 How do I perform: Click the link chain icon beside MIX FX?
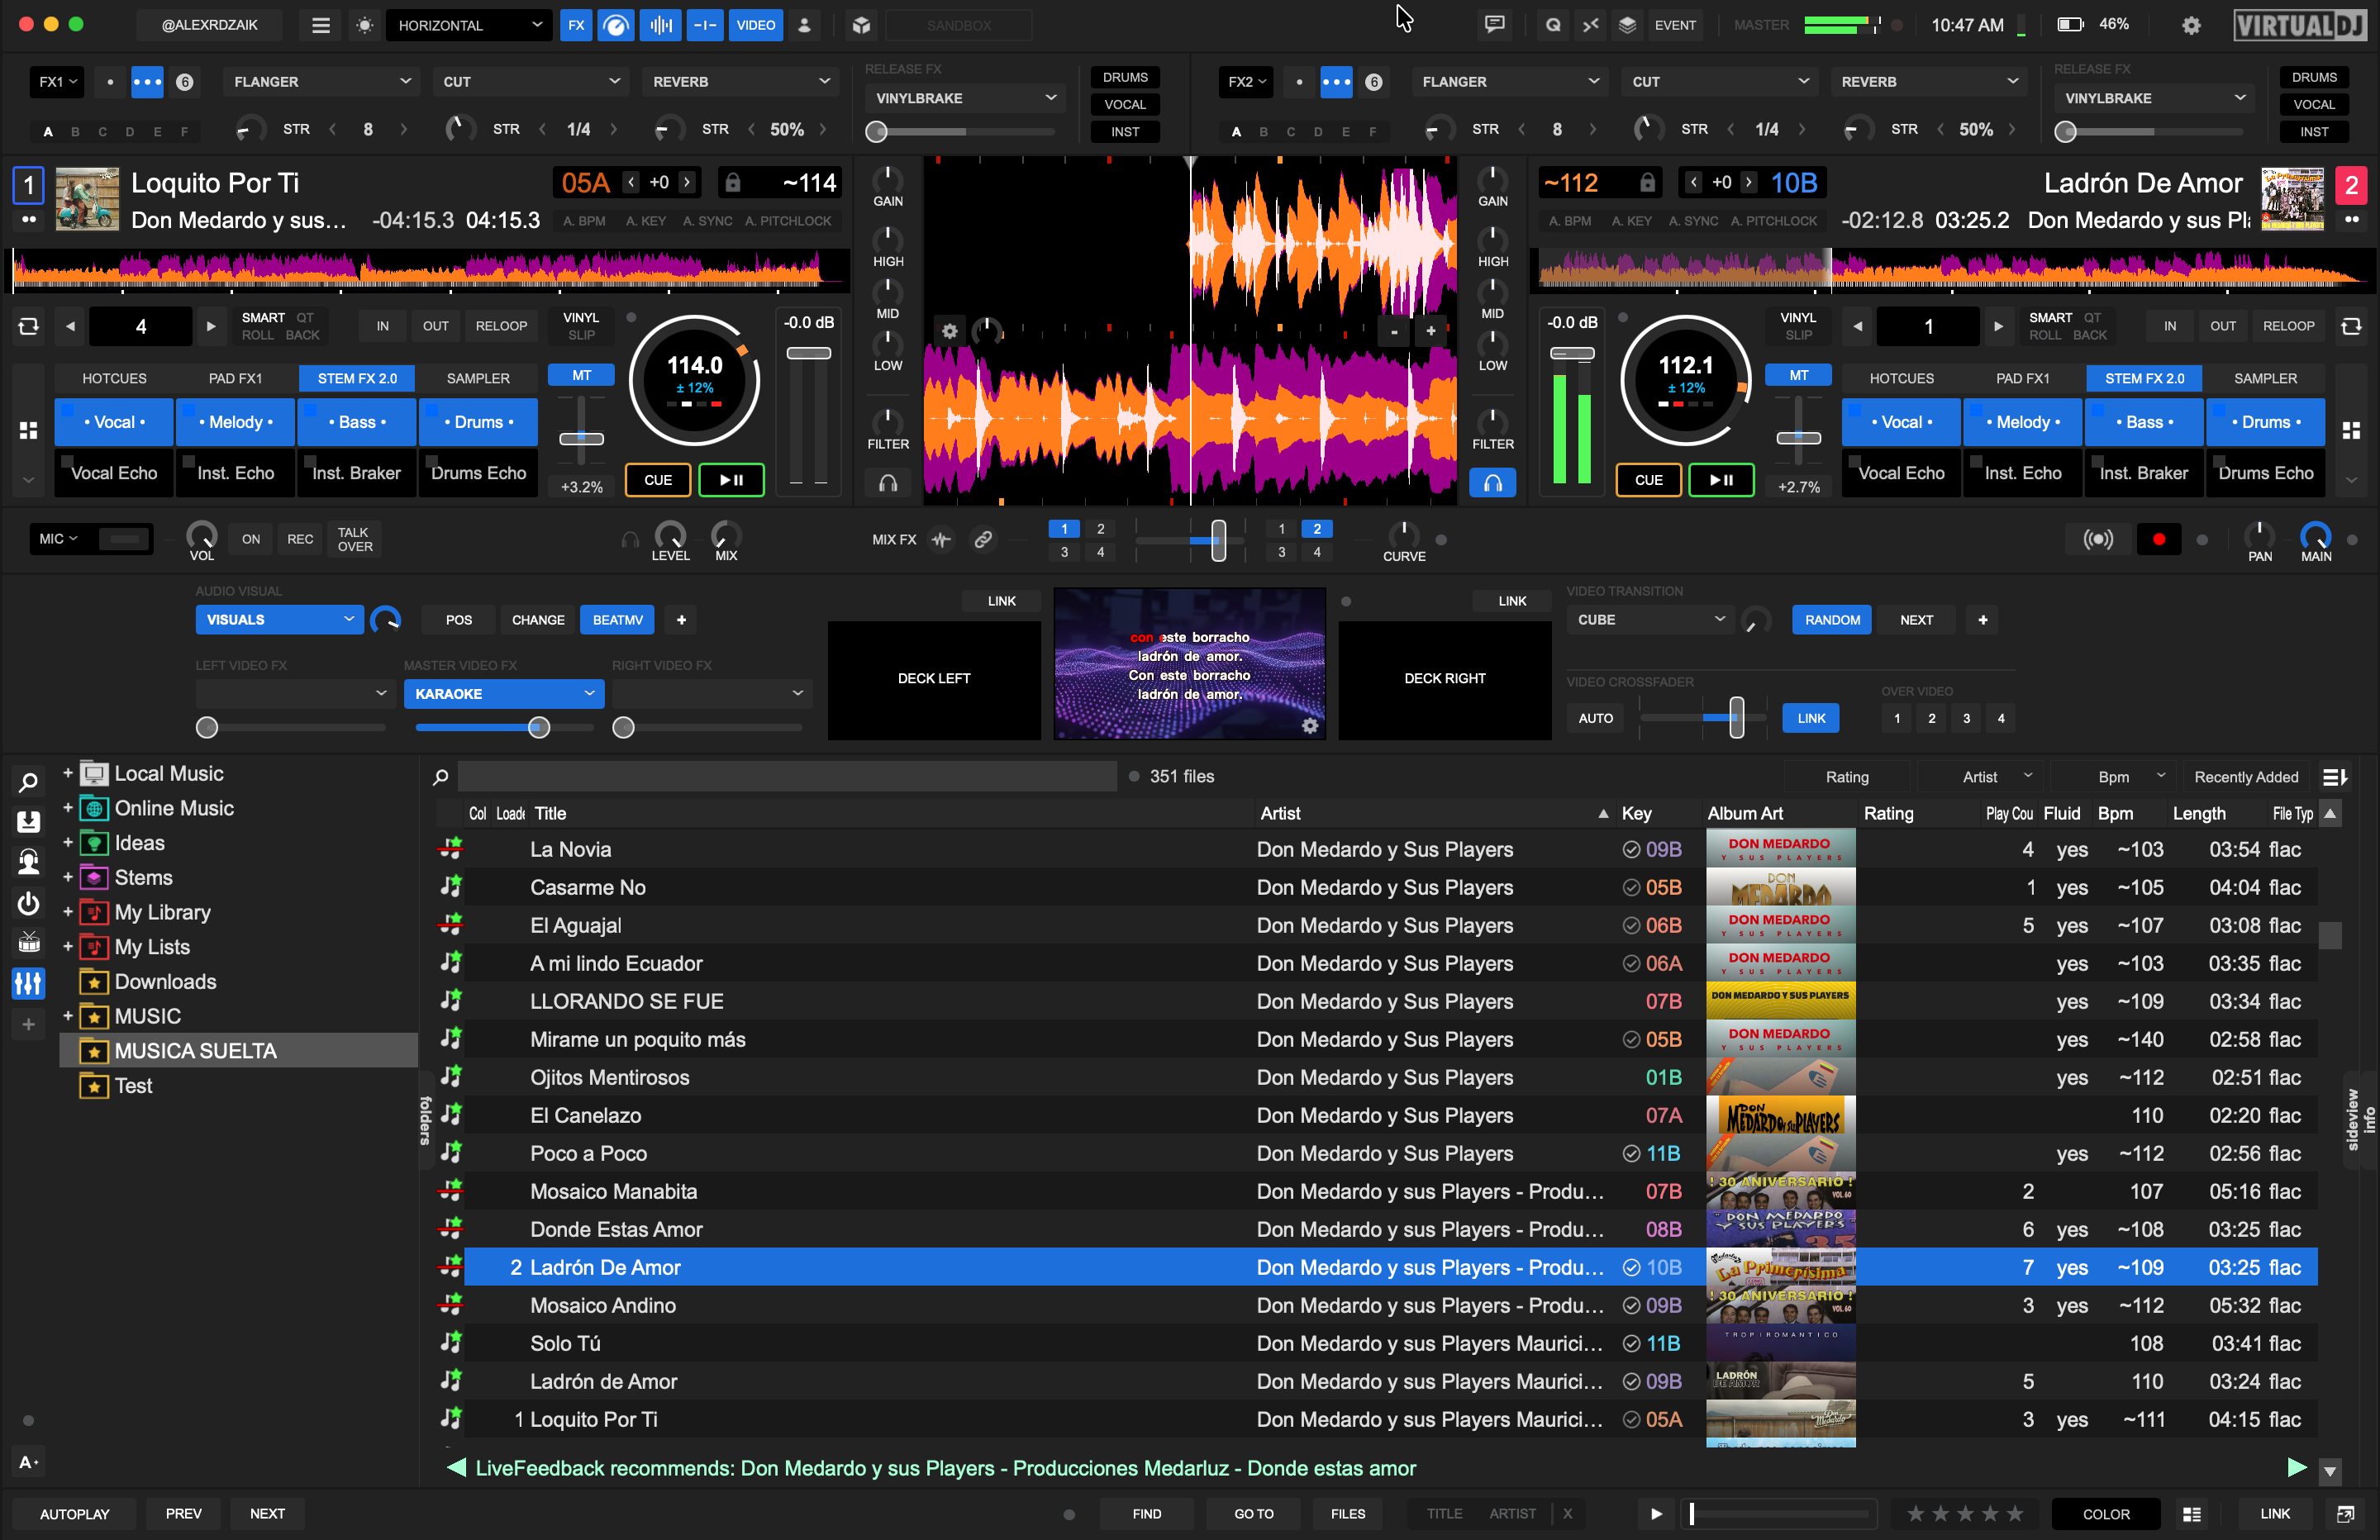984,540
